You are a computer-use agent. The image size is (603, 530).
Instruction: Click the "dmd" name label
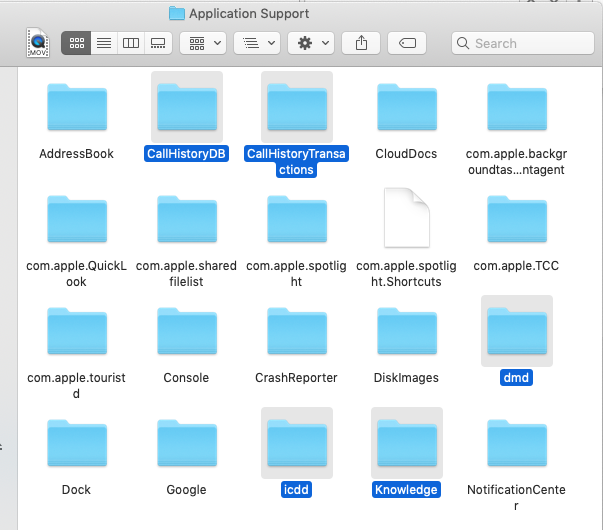pyautogui.click(x=516, y=378)
